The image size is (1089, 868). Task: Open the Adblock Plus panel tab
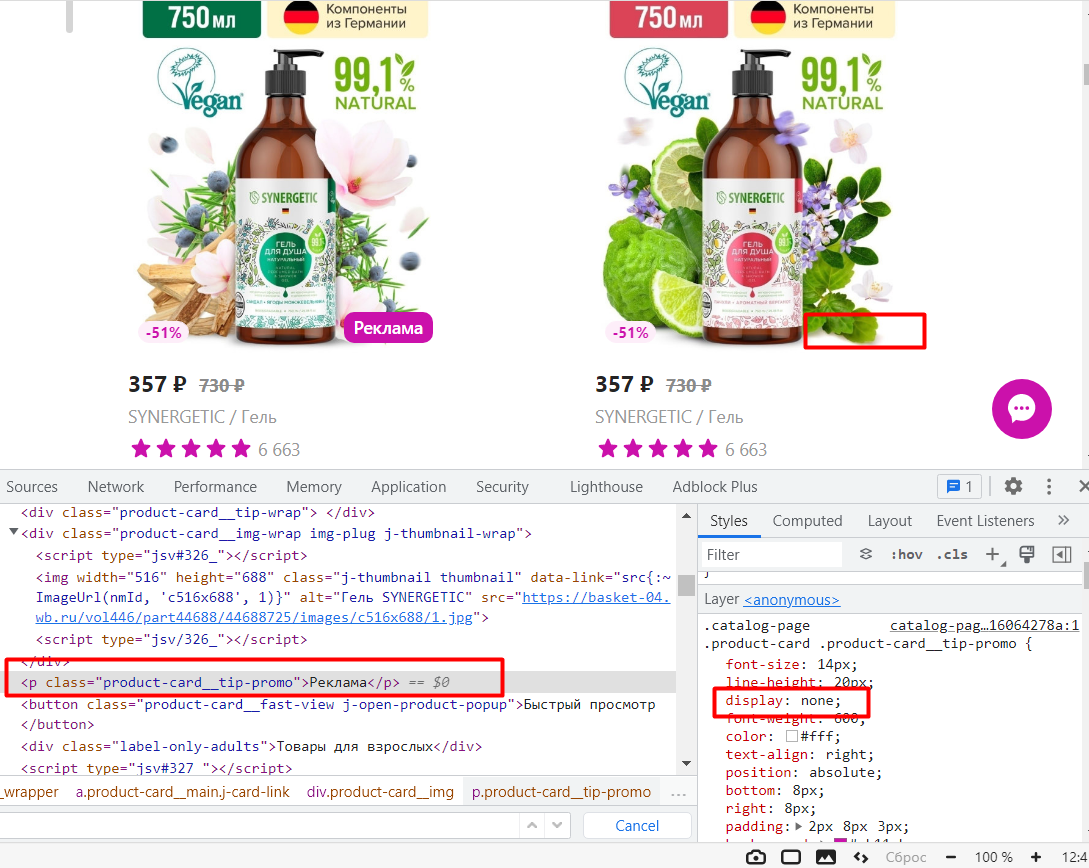[715, 487]
